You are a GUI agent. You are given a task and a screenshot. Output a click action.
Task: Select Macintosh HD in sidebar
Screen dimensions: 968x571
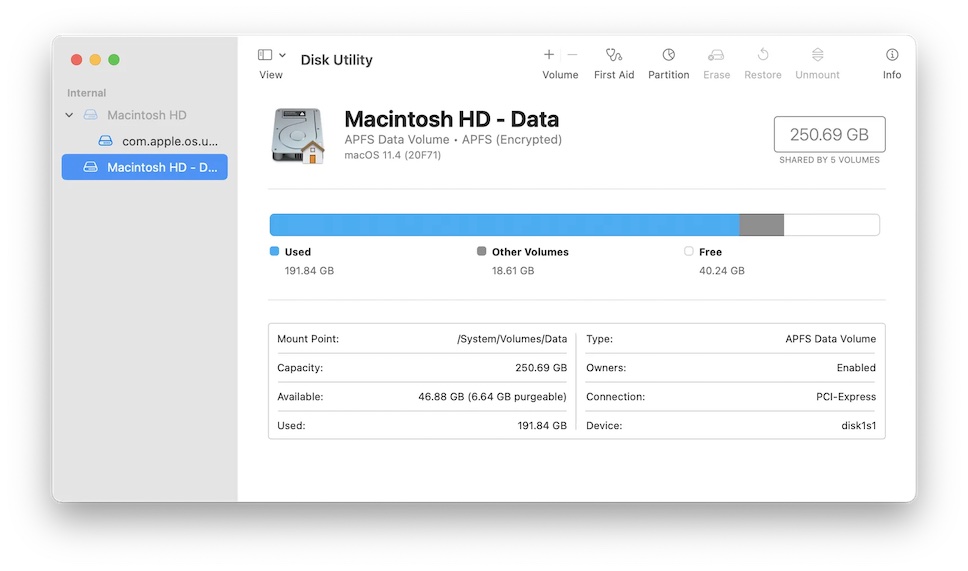pyautogui.click(x=147, y=115)
